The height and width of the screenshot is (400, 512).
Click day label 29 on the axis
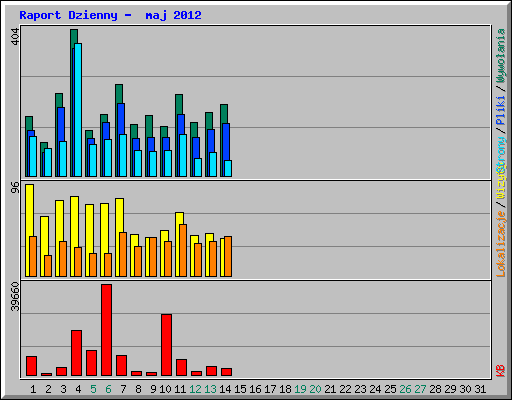(450, 389)
